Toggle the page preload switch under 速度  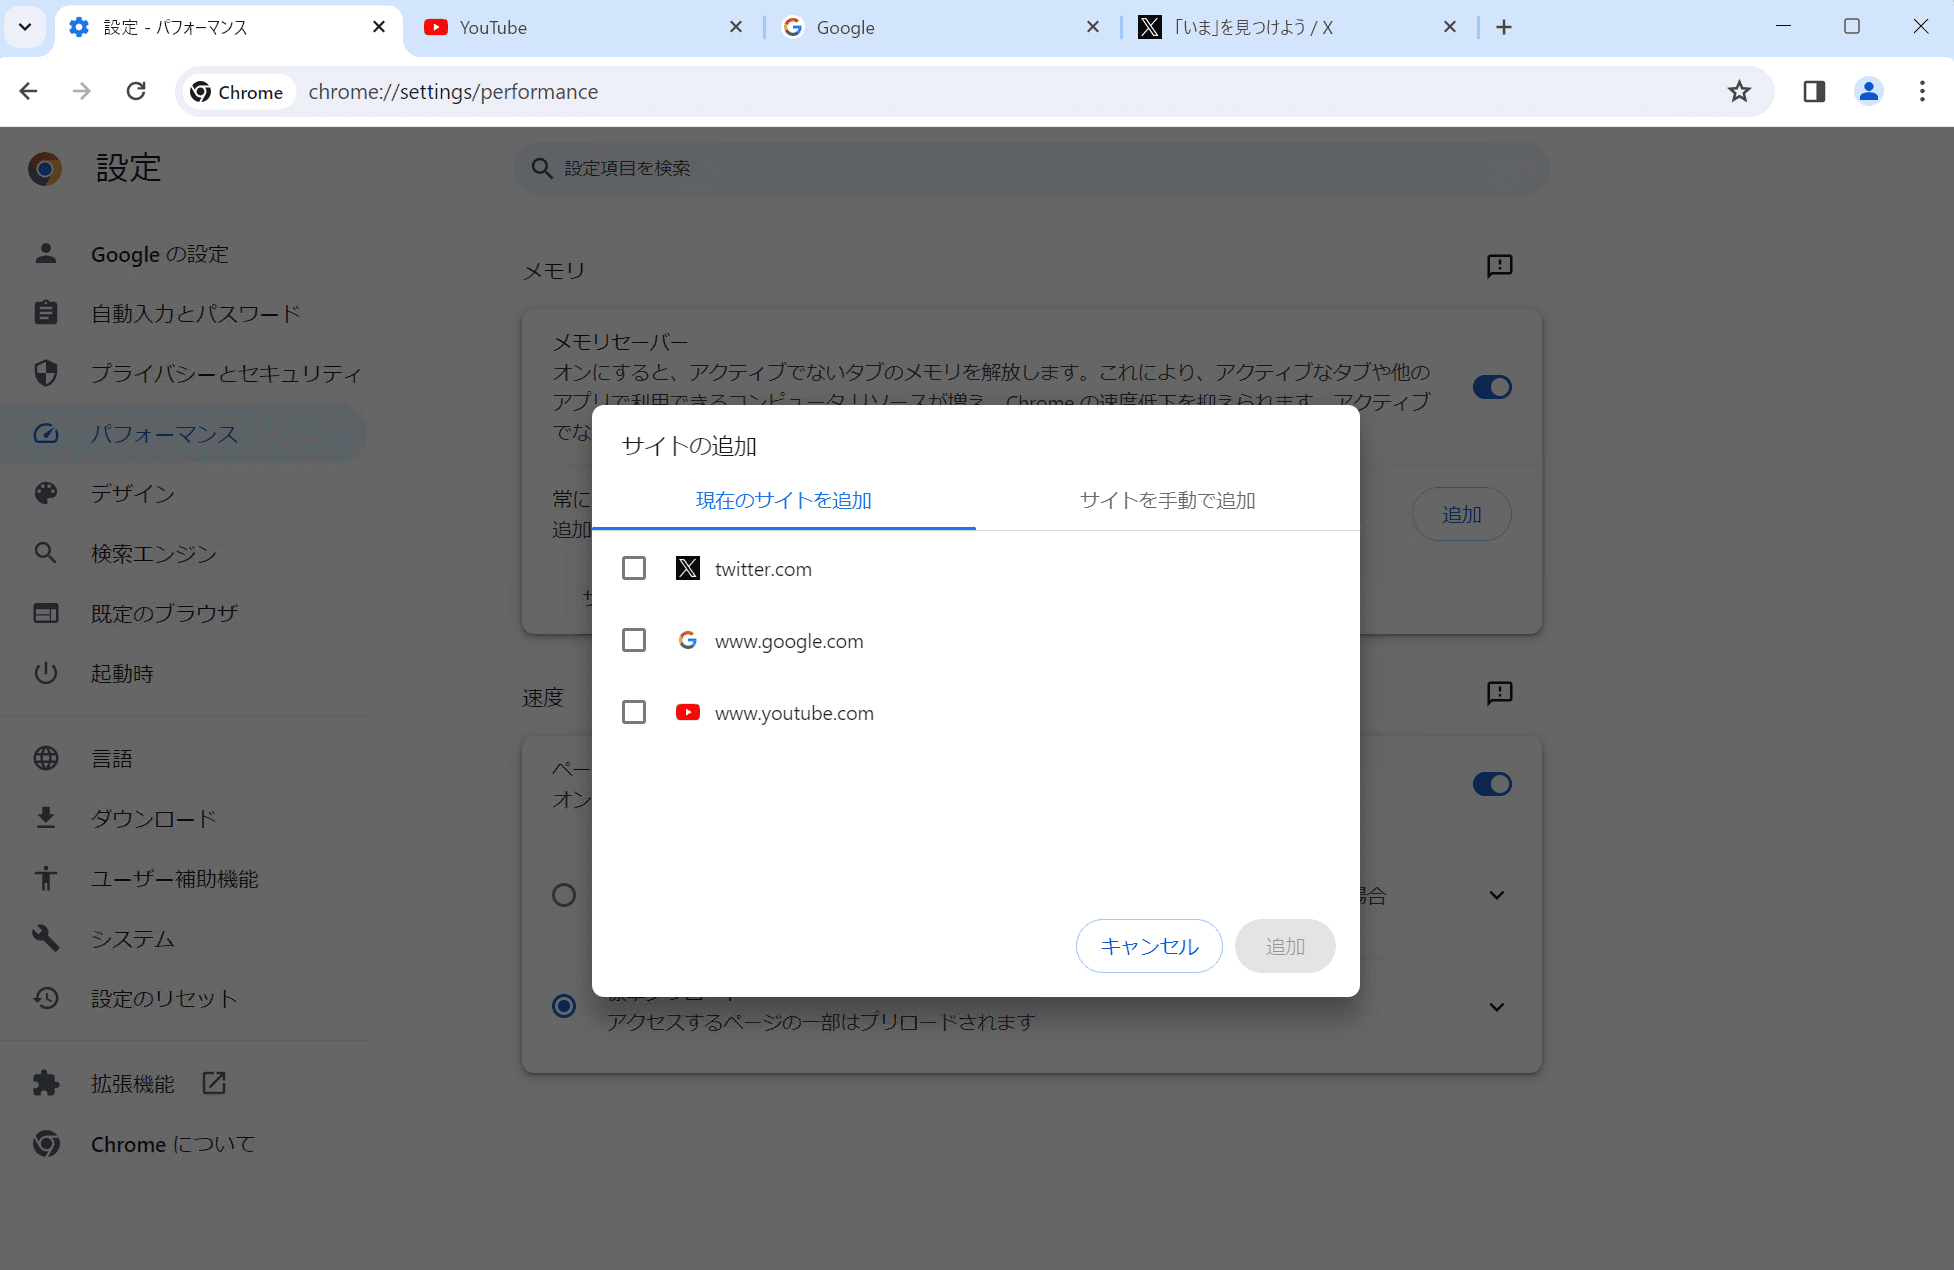1492,784
